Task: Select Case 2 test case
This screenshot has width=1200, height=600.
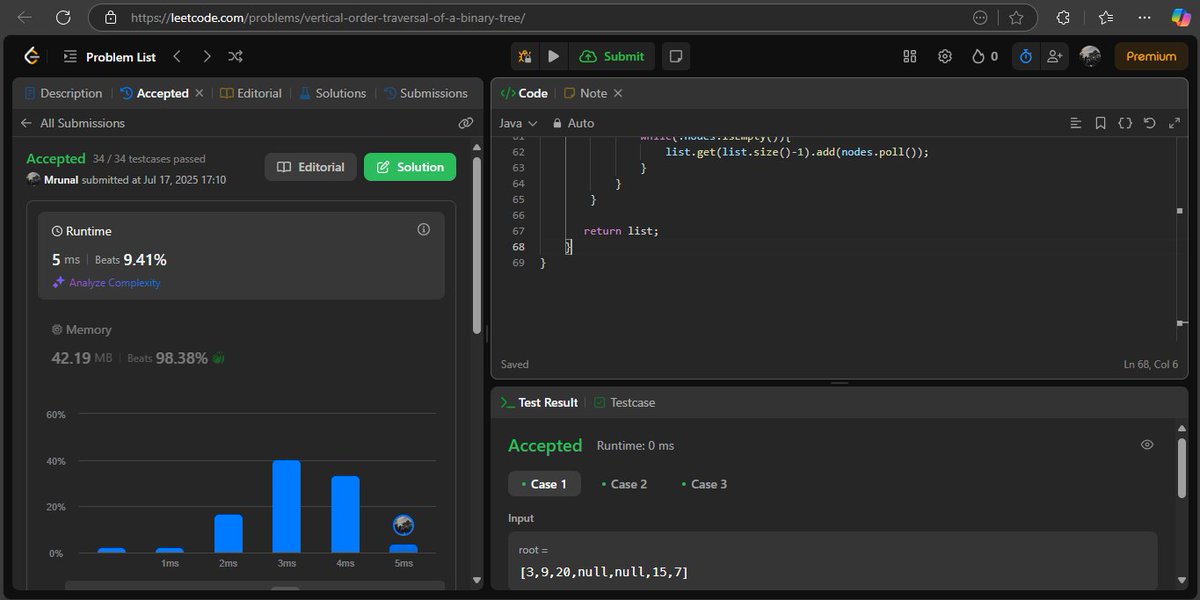Action: [624, 484]
